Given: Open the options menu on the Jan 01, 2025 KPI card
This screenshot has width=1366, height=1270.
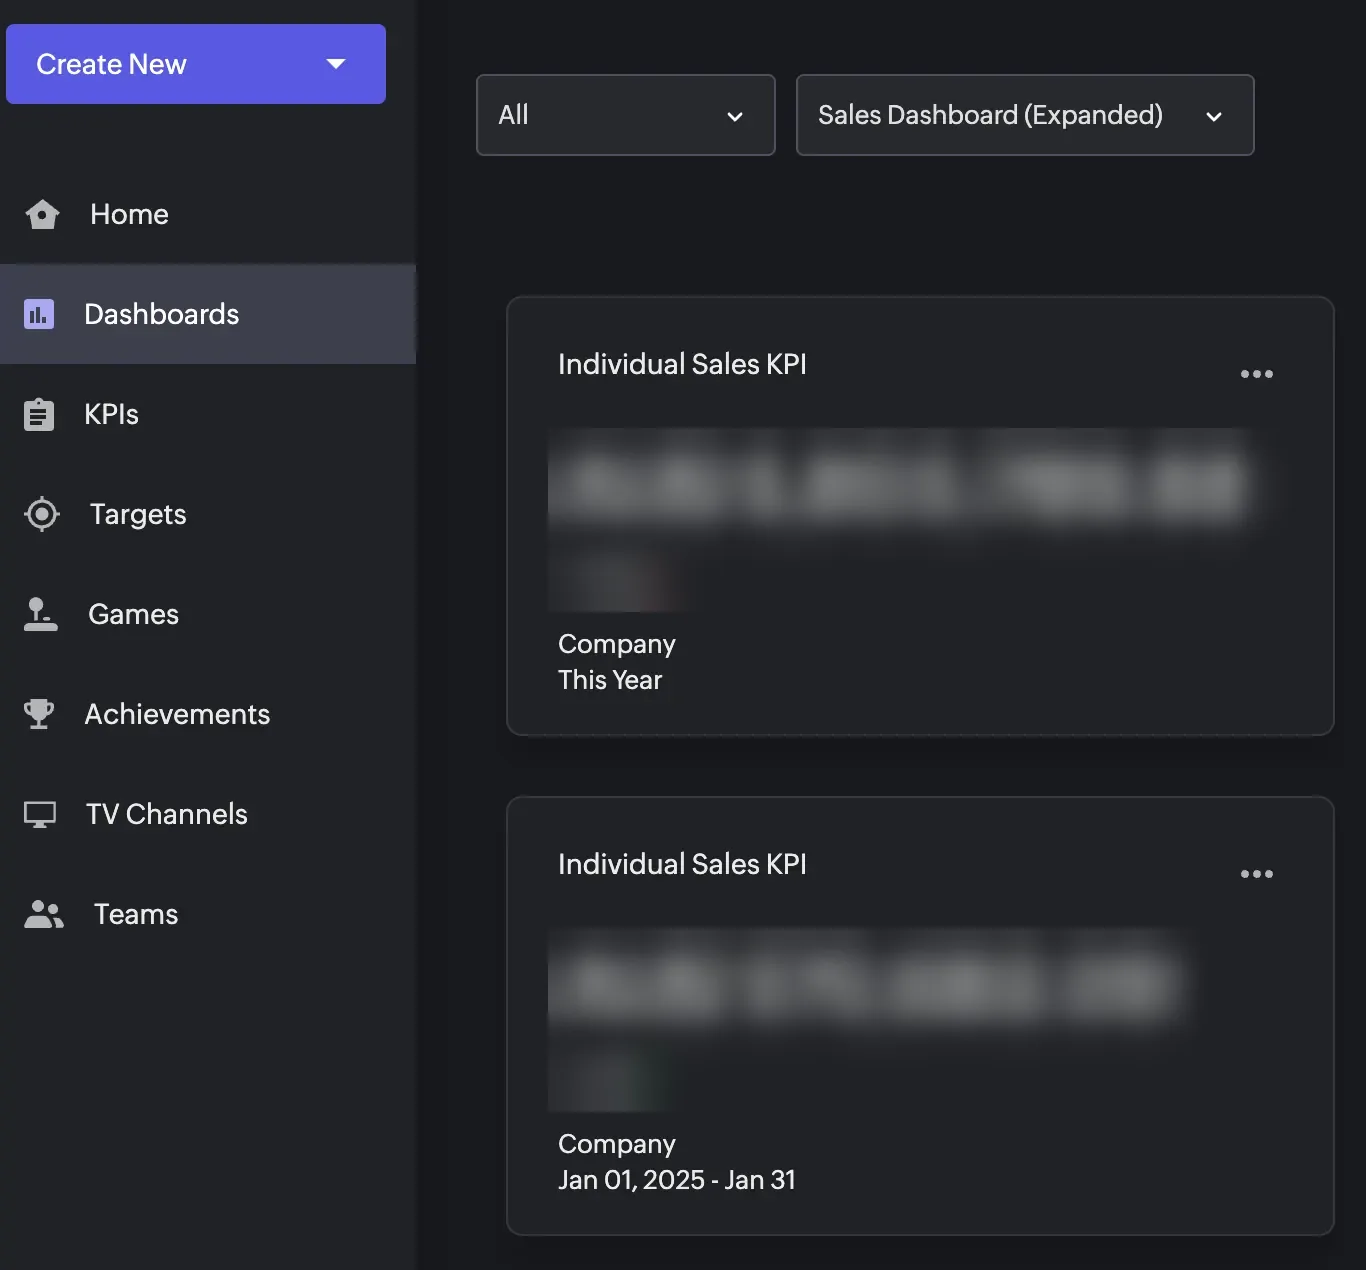Looking at the screenshot, I should coord(1257,874).
